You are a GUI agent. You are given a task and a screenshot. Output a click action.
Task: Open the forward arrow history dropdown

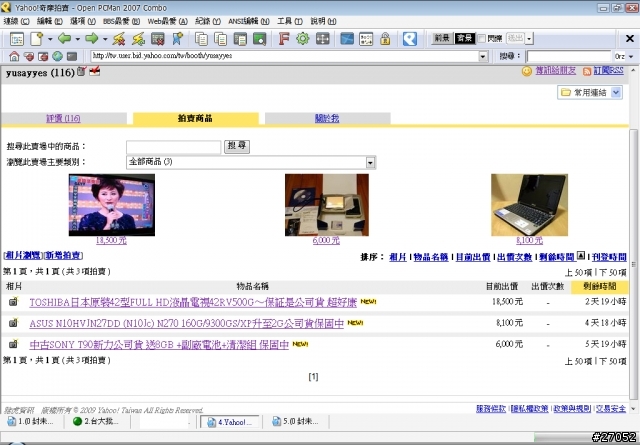point(105,39)
